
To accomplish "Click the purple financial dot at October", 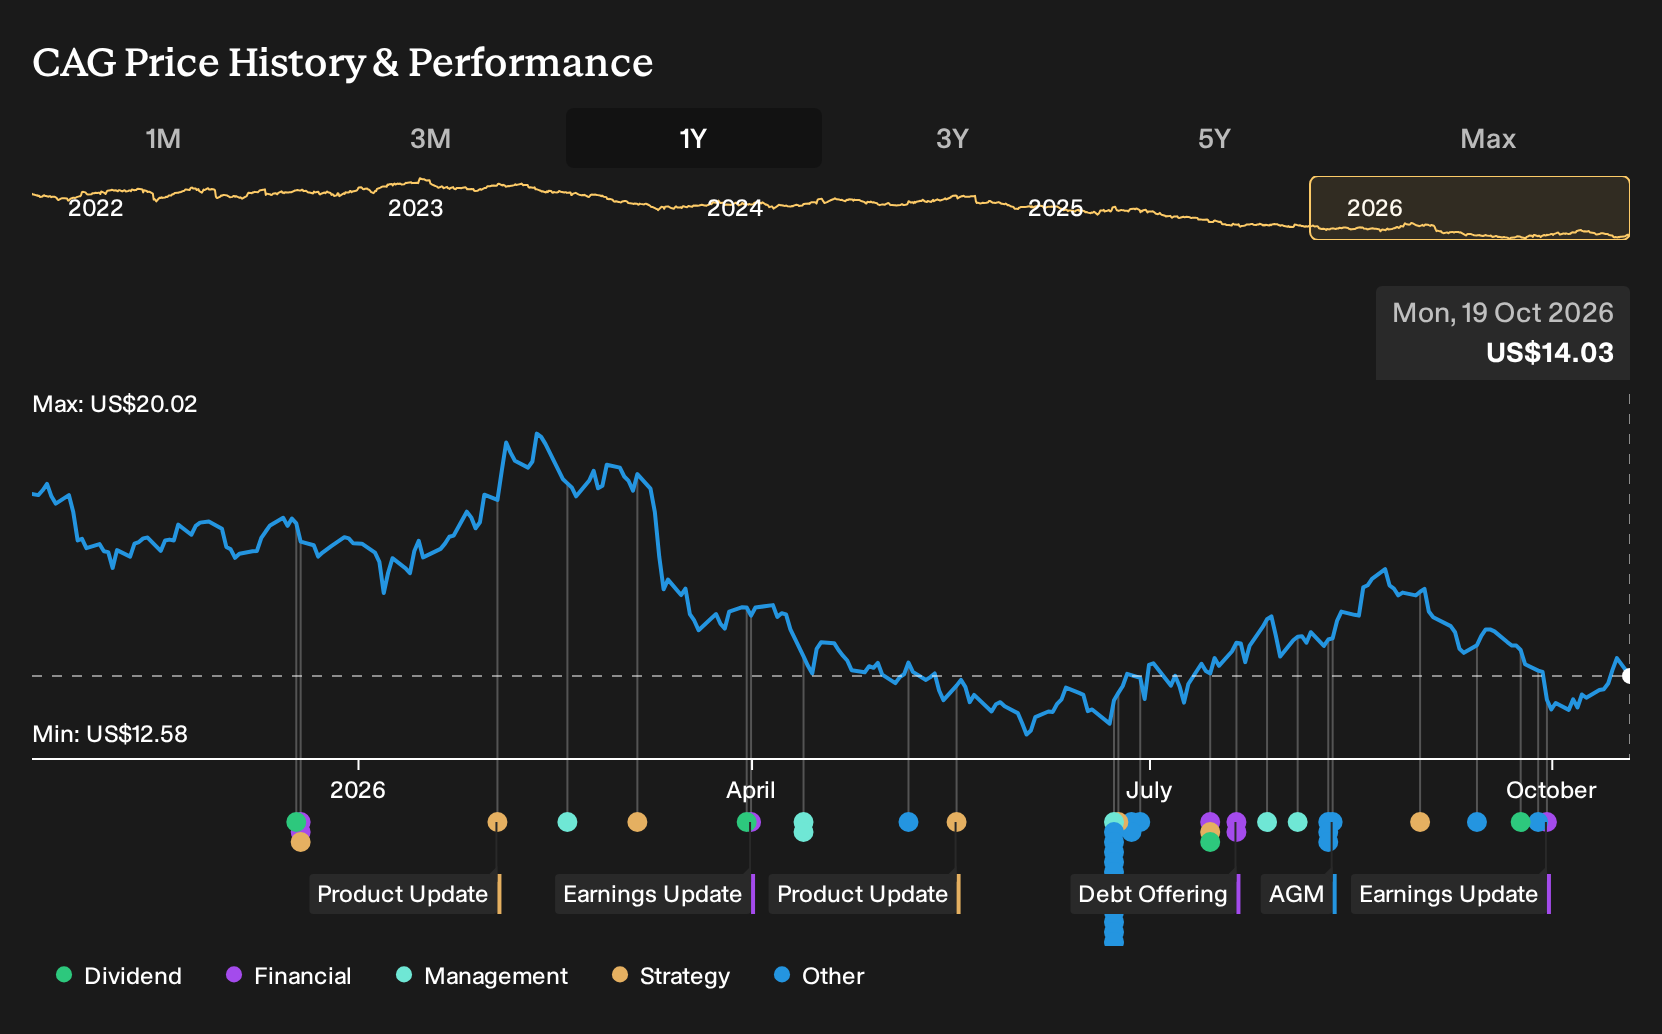I will (x=1548, y=822).
